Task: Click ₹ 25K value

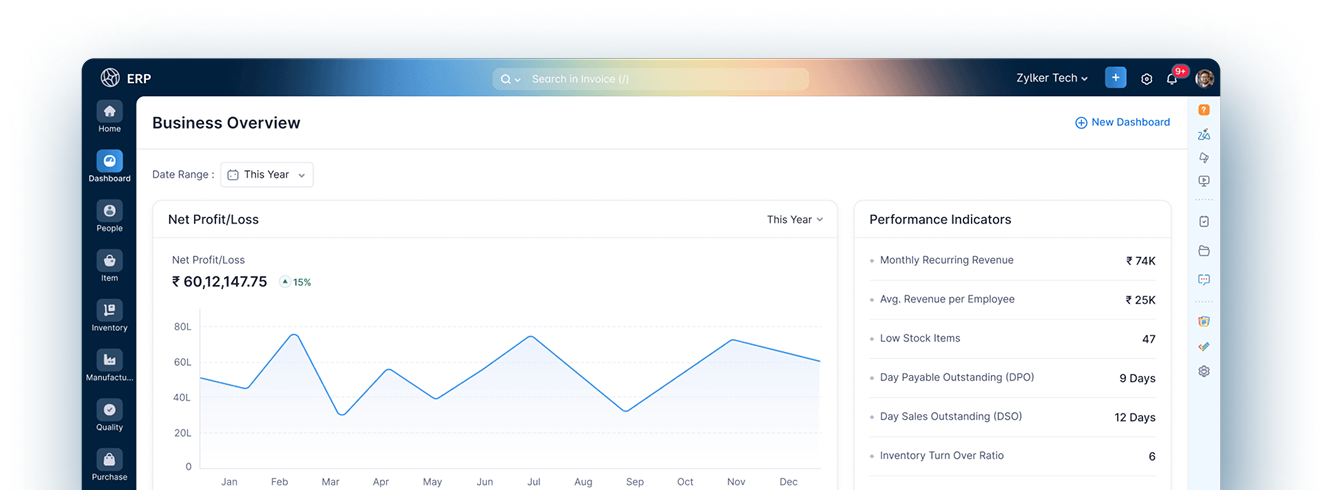Action: tap(1141, 300)
